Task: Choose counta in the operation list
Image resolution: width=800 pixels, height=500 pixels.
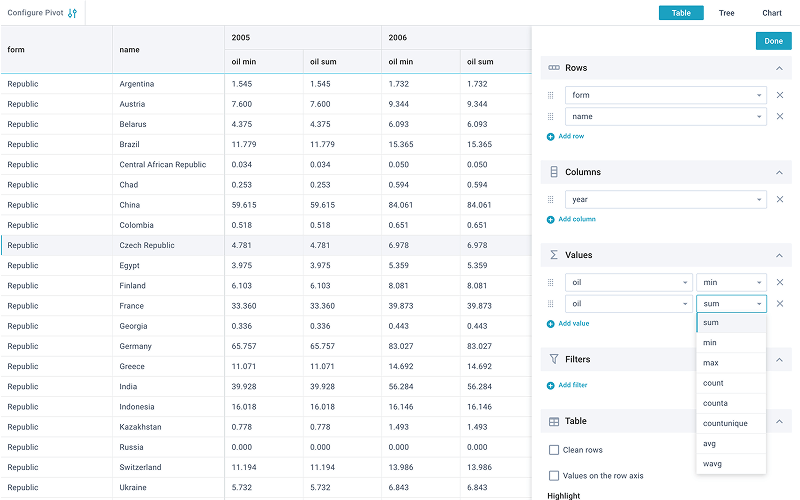Action: (x=731, y=403)
